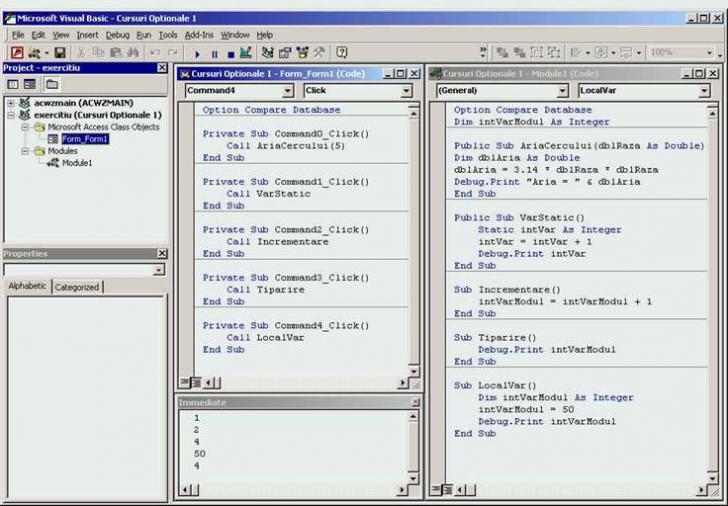Screen dimensions: 728x506
Task: Open the View menu
Action: pyautogui.click(x=60, y=35)
